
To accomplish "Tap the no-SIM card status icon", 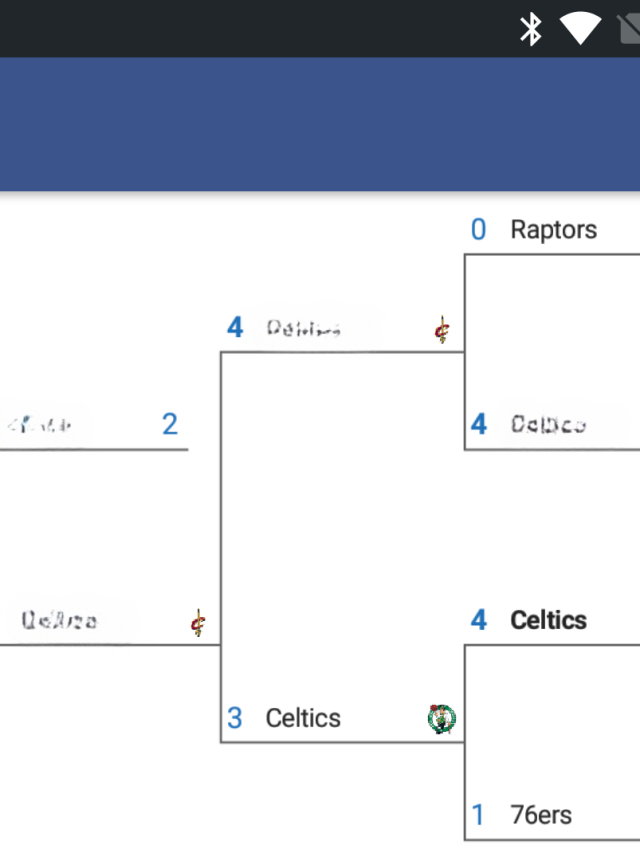I will point(629,29).
